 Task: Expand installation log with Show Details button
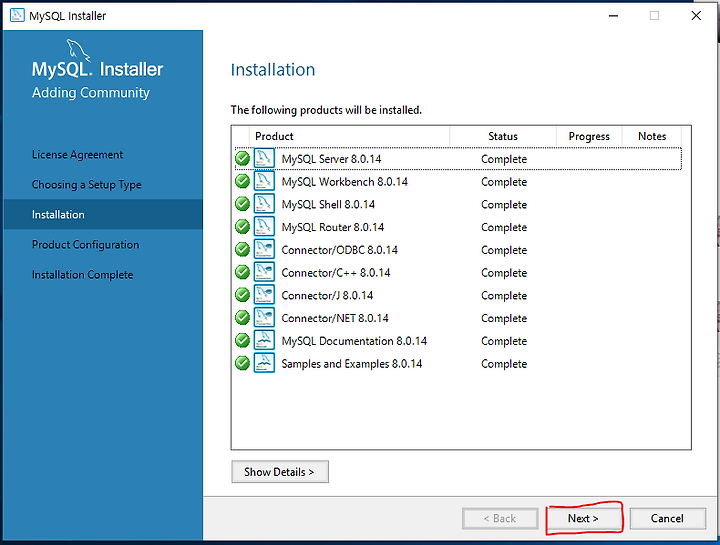(280, 472)
